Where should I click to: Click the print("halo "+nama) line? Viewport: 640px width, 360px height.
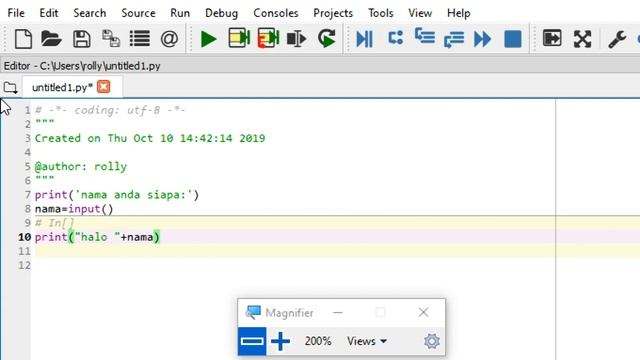97,237
